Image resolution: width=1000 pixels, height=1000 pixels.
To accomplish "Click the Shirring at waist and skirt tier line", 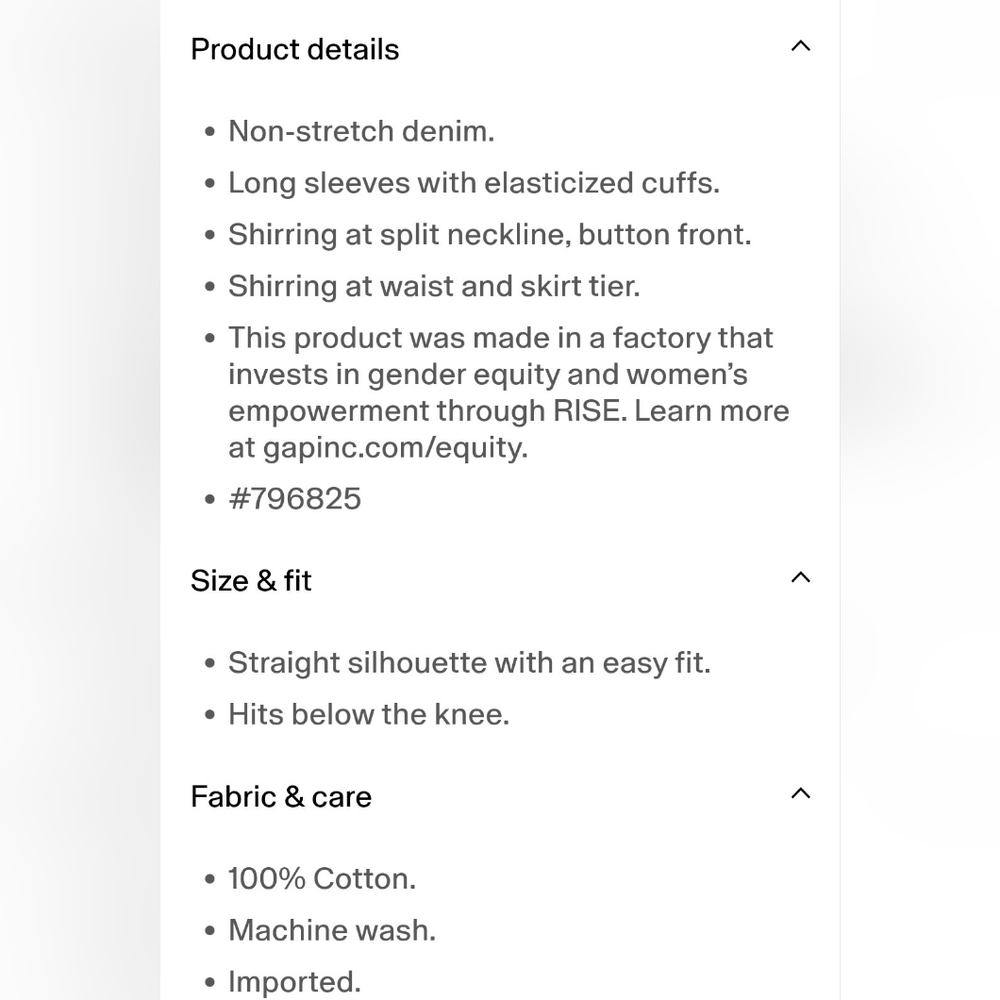I will (434, 286).
